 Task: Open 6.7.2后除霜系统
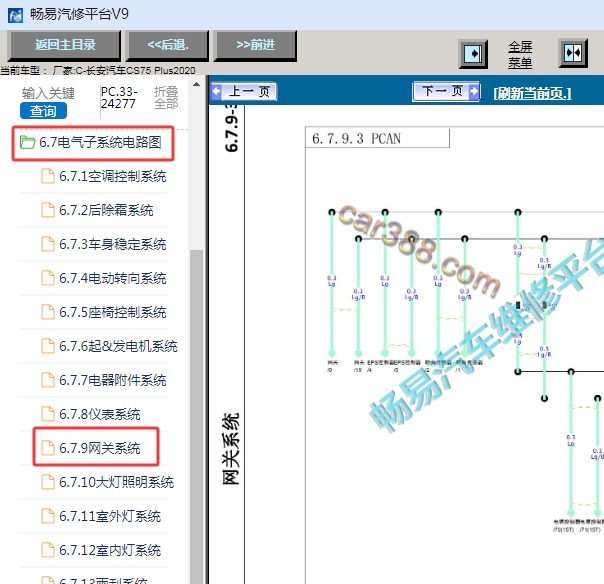click(106, 210)
